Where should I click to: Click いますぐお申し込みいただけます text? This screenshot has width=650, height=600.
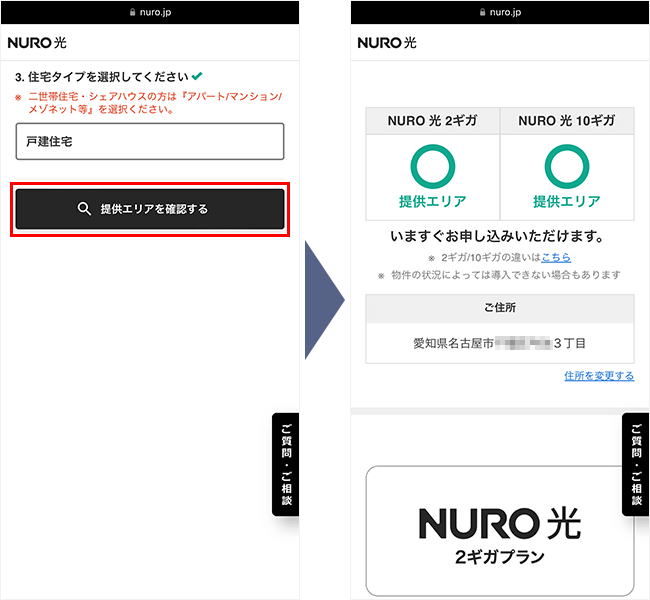(497, 236)
